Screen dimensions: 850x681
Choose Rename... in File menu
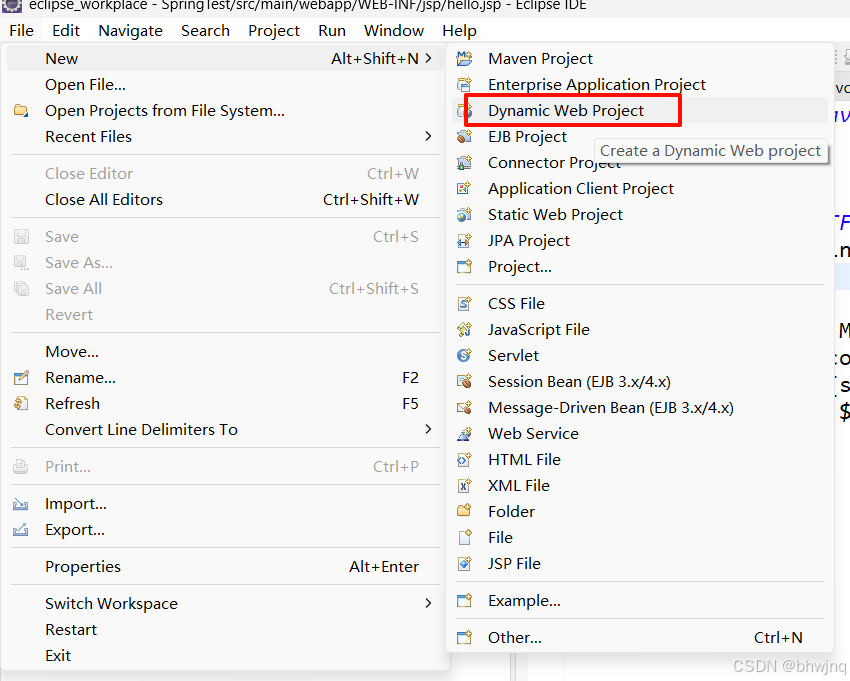(225, 377)
